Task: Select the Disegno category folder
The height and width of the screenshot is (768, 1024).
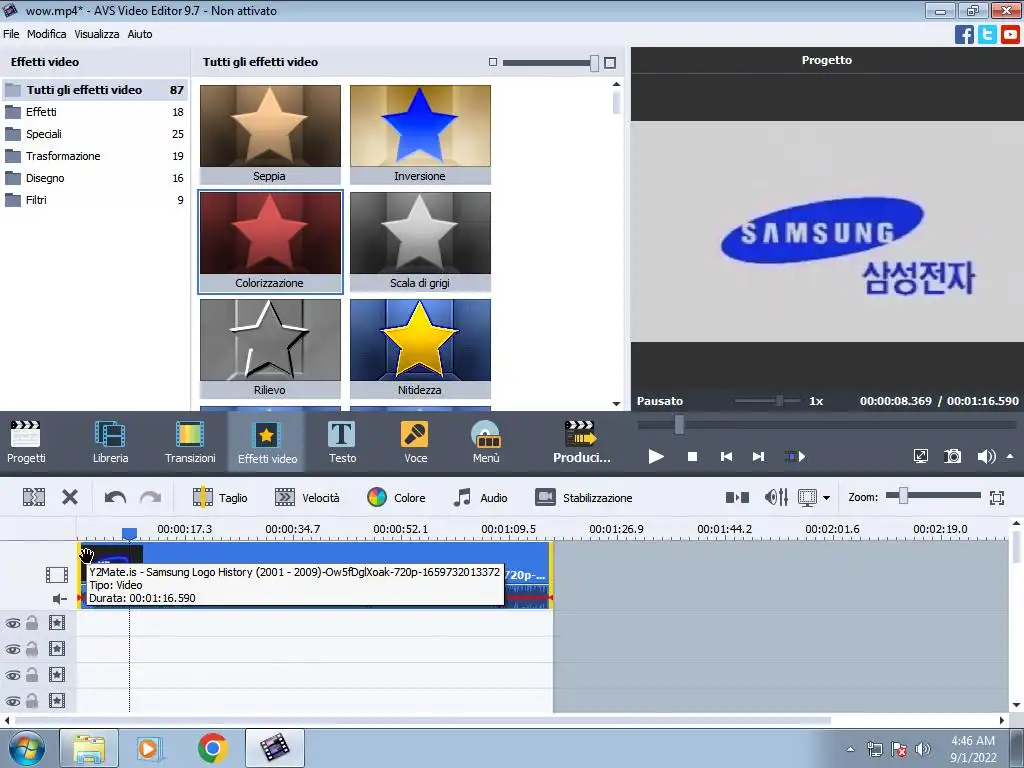Action: pyautogui.click(x=95, y=178)
